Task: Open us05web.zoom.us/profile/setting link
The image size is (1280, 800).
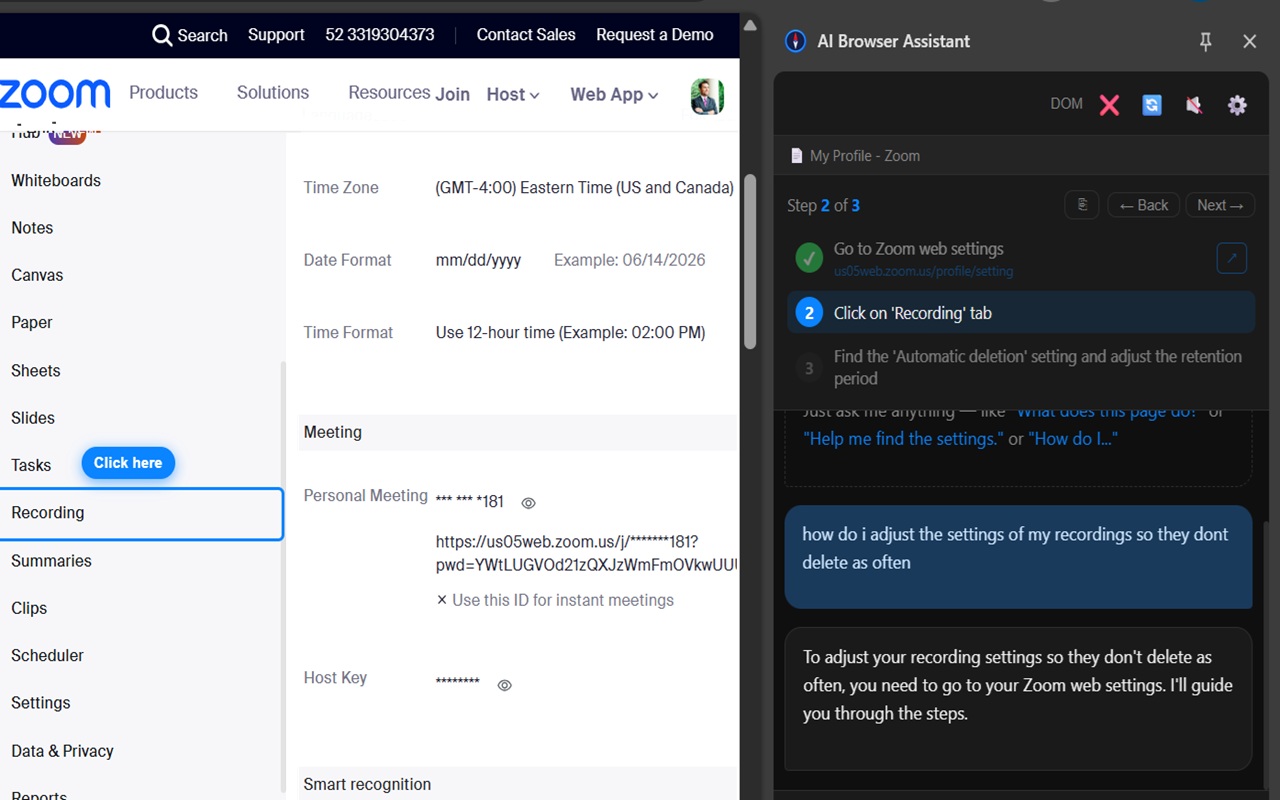Action: (x=923, y=271)
